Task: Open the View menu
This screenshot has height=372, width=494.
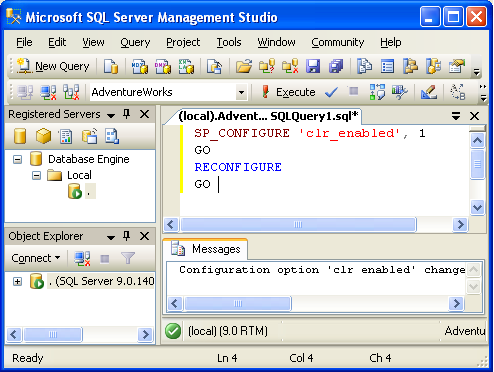Action: (x=93, y=42)
